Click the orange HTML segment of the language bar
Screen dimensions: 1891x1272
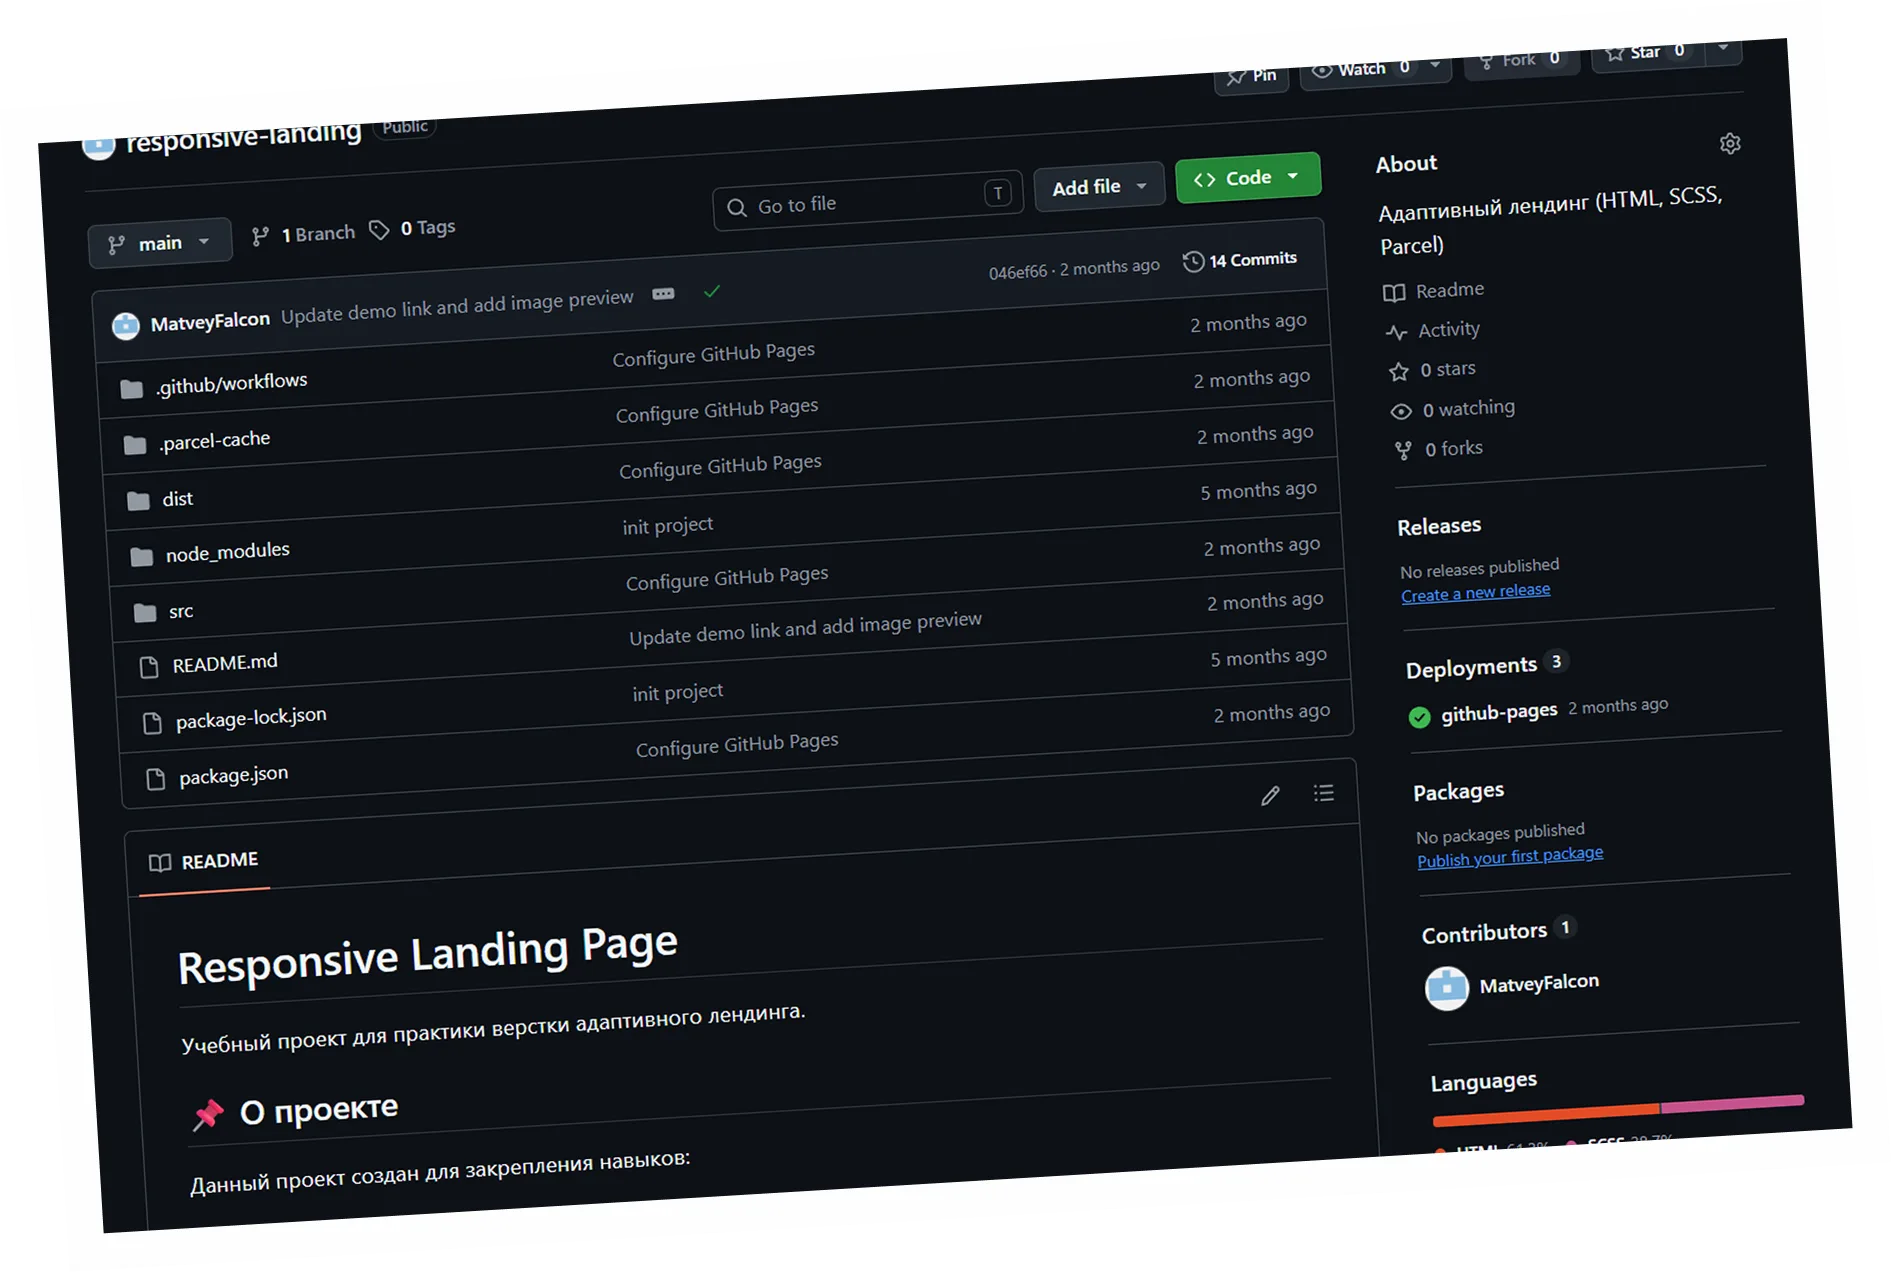tap(1546, 1115)
